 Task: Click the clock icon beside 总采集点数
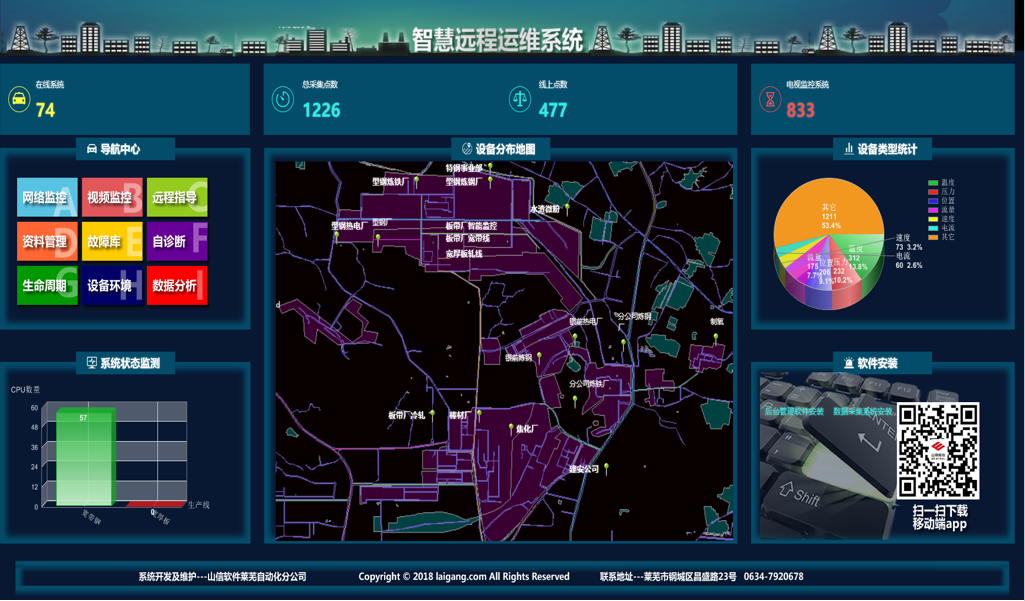coord(282,99)
